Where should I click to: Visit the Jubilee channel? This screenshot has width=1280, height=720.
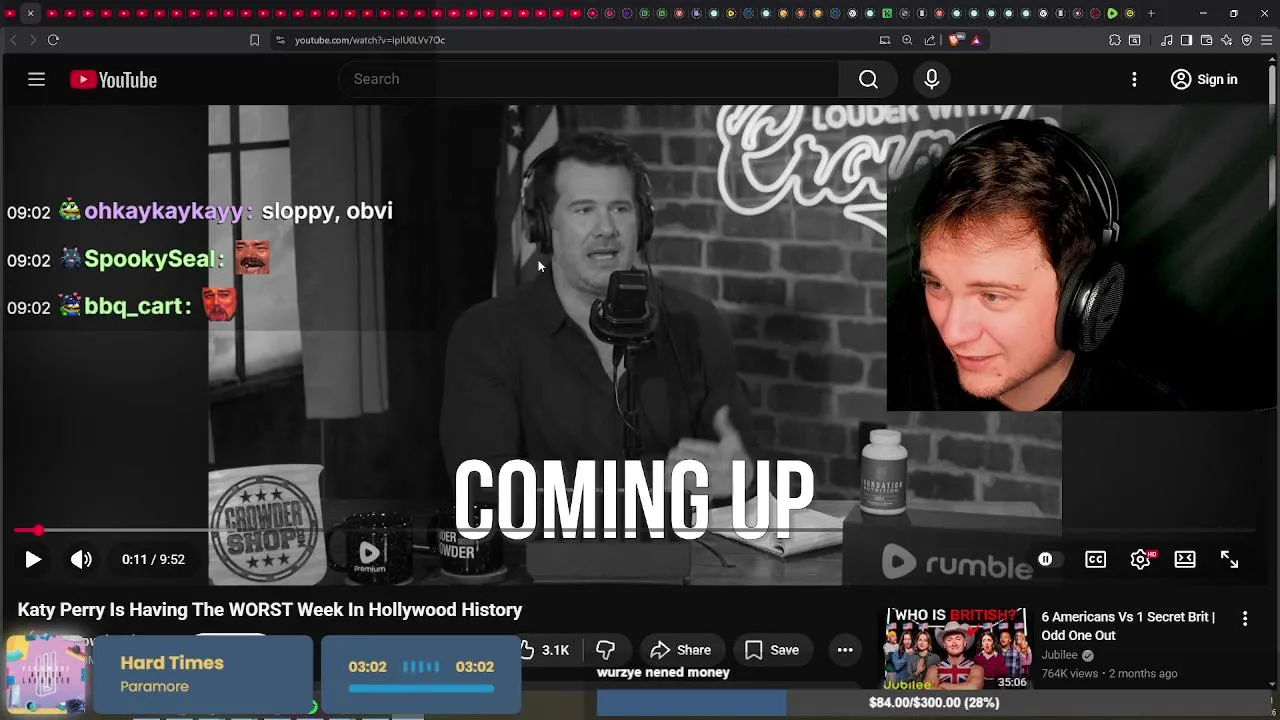click(1060, 655)
